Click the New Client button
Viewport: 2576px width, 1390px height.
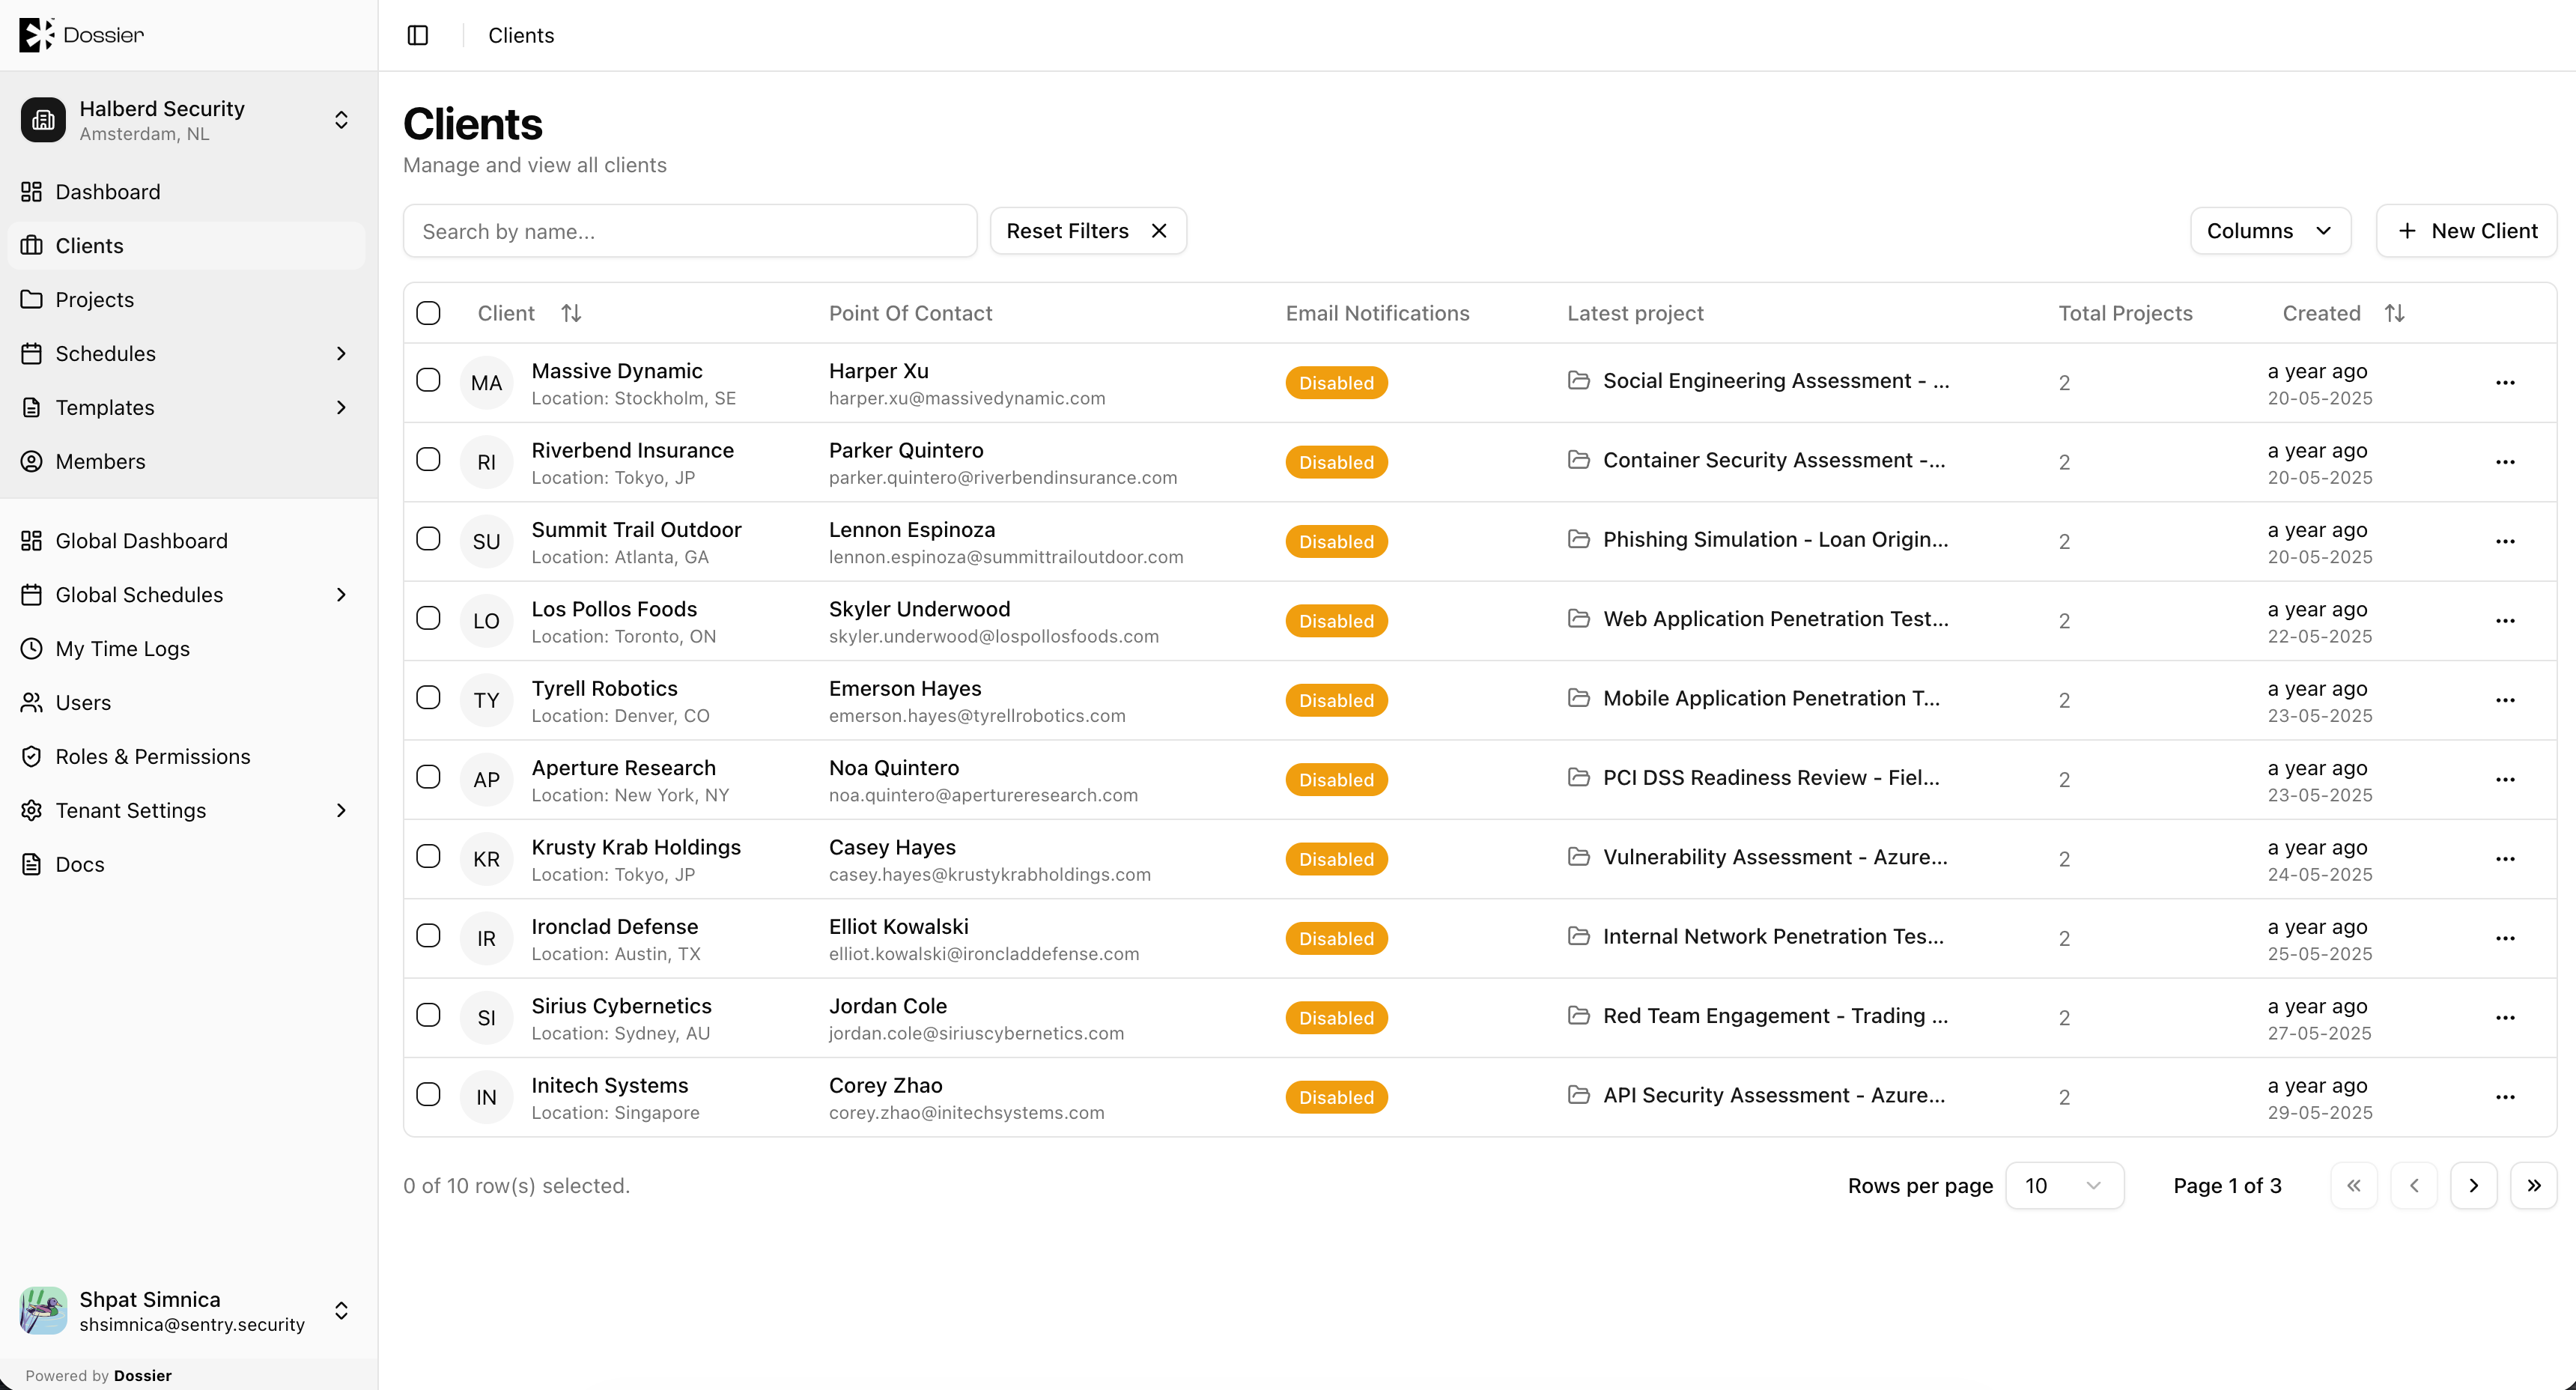tap(2466, 231)
